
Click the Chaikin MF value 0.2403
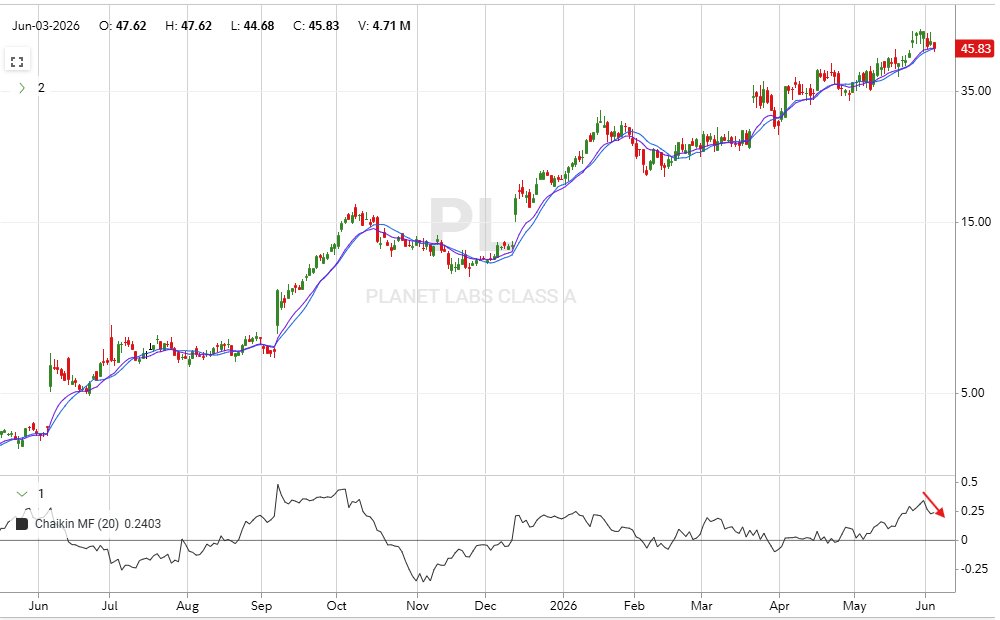(143, 524)
